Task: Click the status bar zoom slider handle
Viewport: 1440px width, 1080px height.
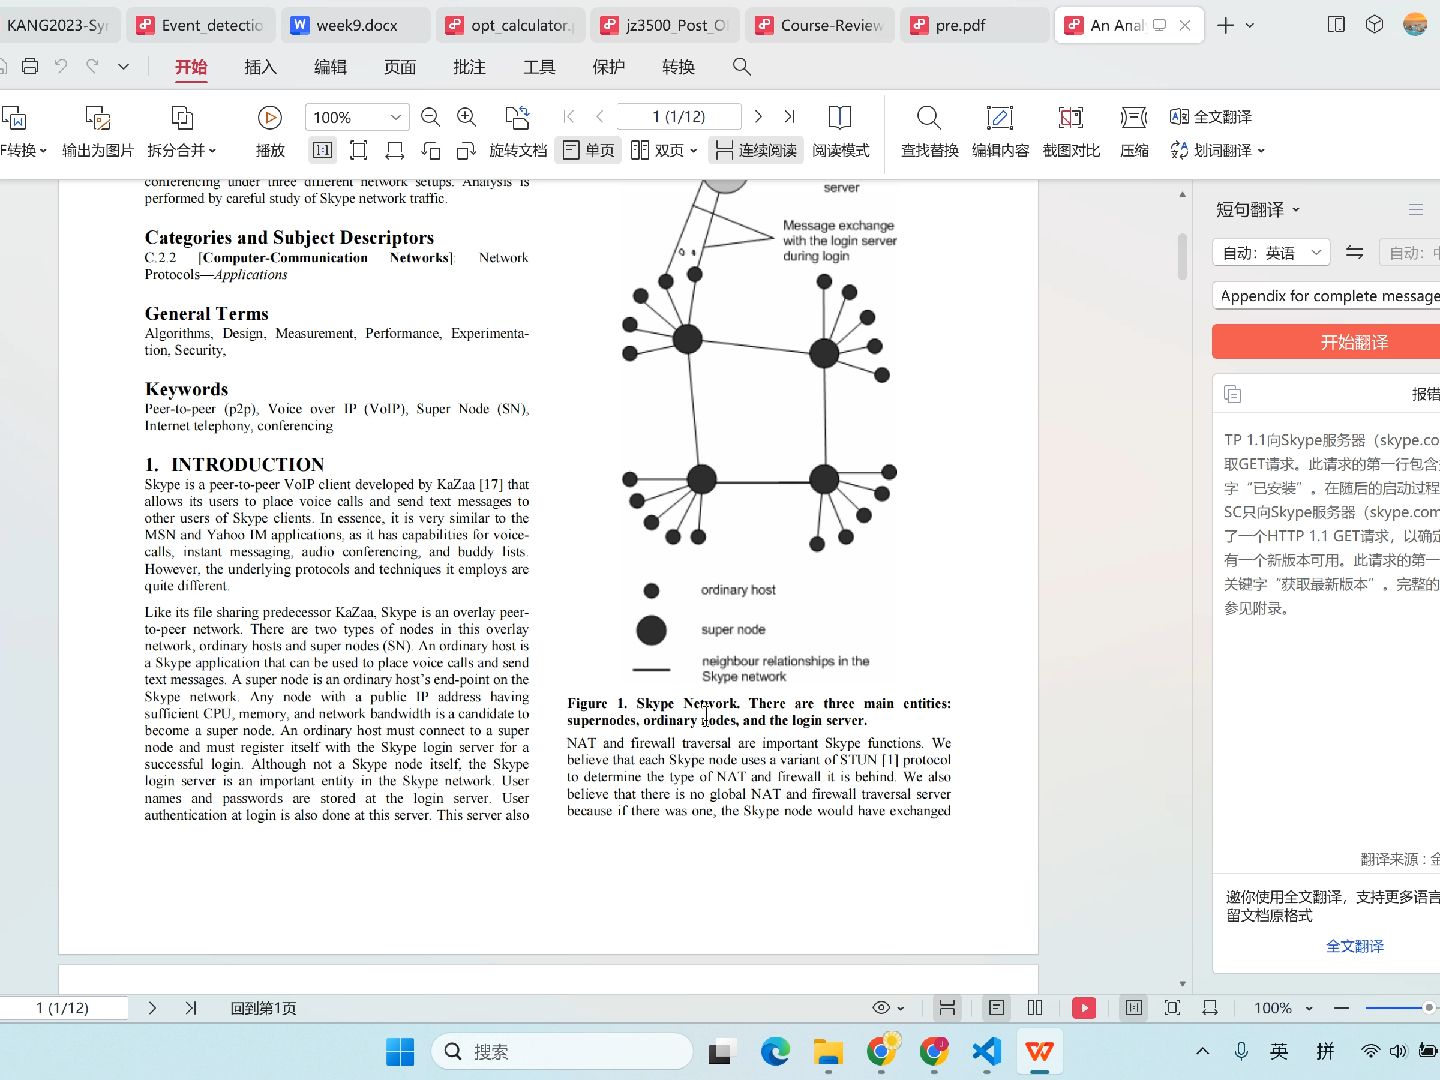Action: 1429,1008
